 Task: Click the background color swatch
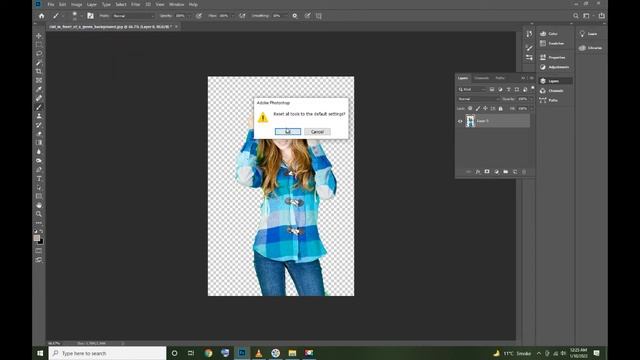(41, 242)
